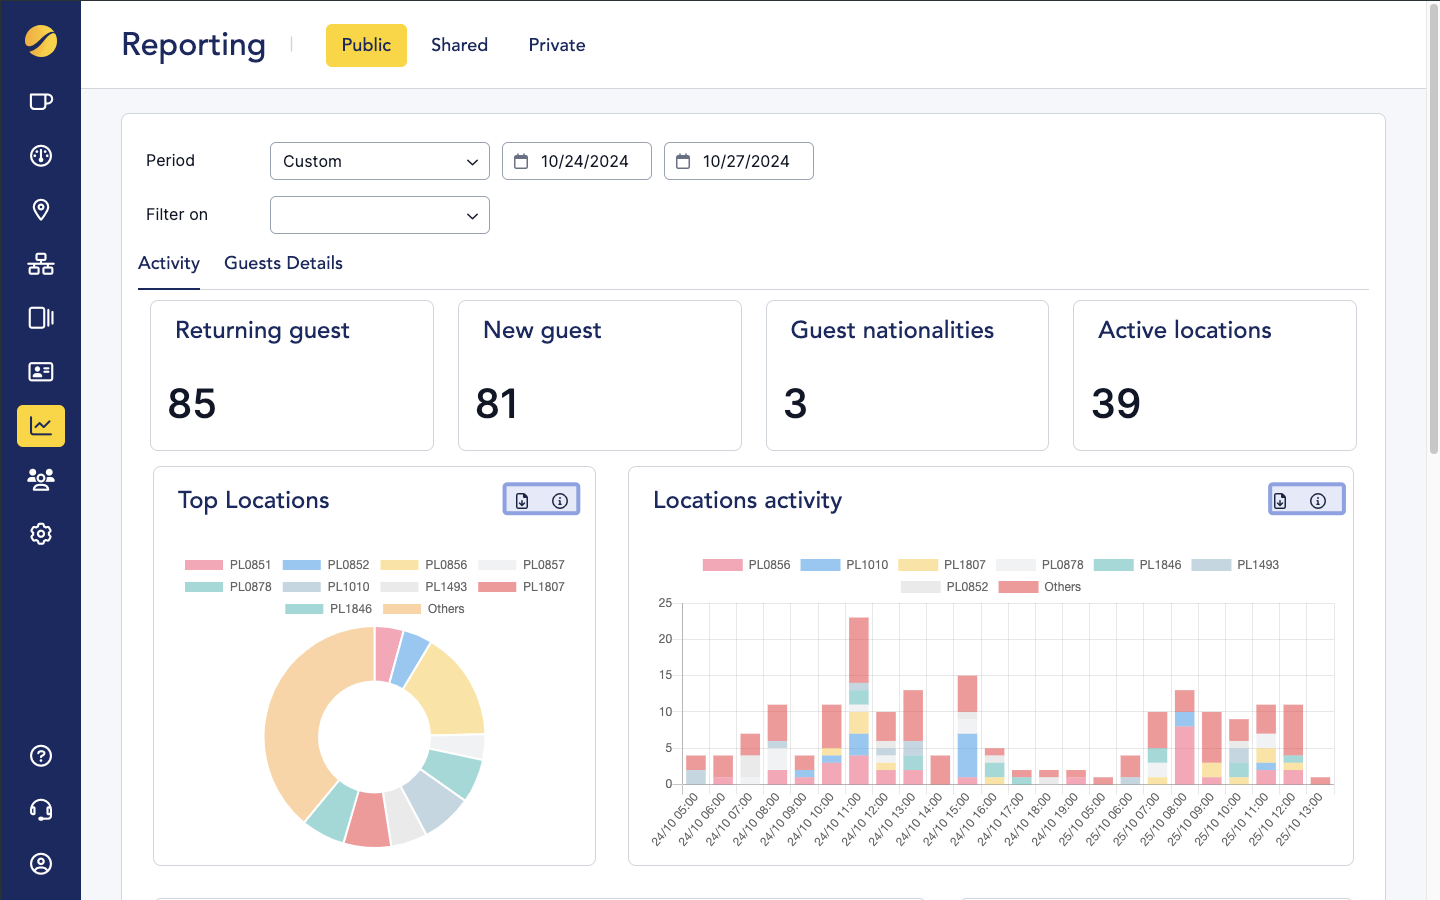Open the location pin sidebar icon
This screenshot has width=1440, height=900.
tap(41, 210)
